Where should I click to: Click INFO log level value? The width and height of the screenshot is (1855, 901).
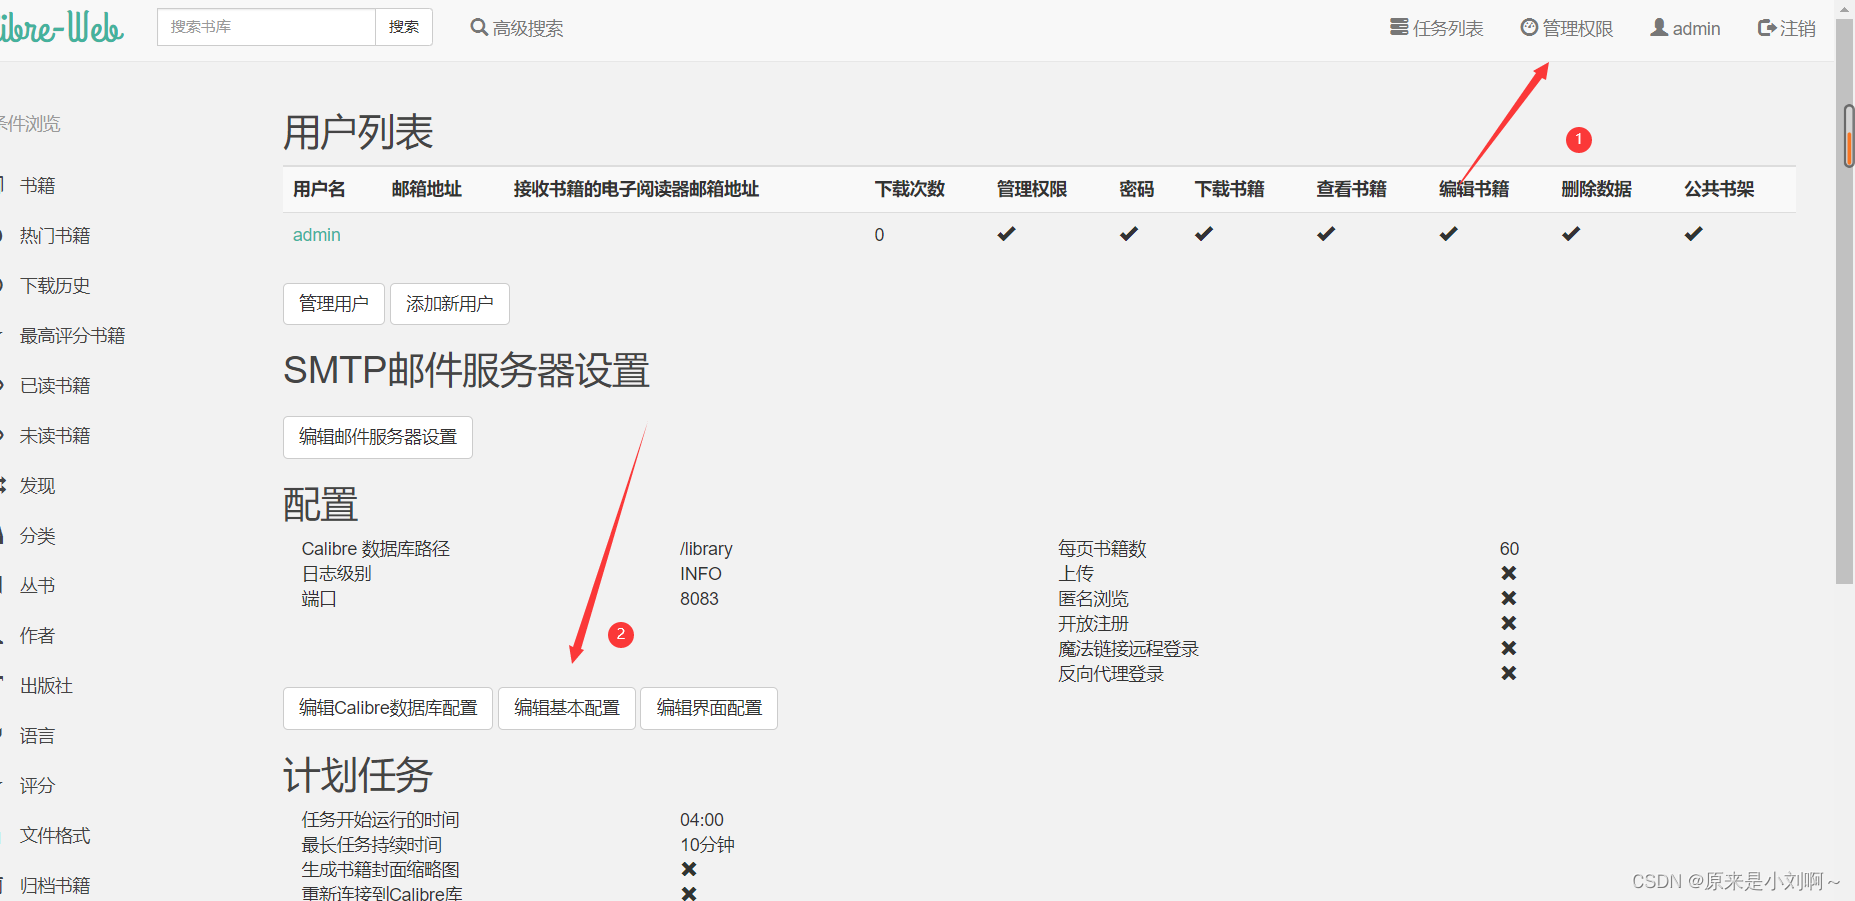click(701, 574)
